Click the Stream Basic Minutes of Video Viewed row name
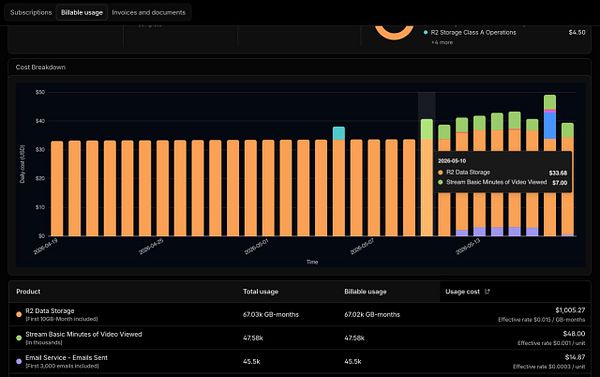 click(x=84, y=334)
